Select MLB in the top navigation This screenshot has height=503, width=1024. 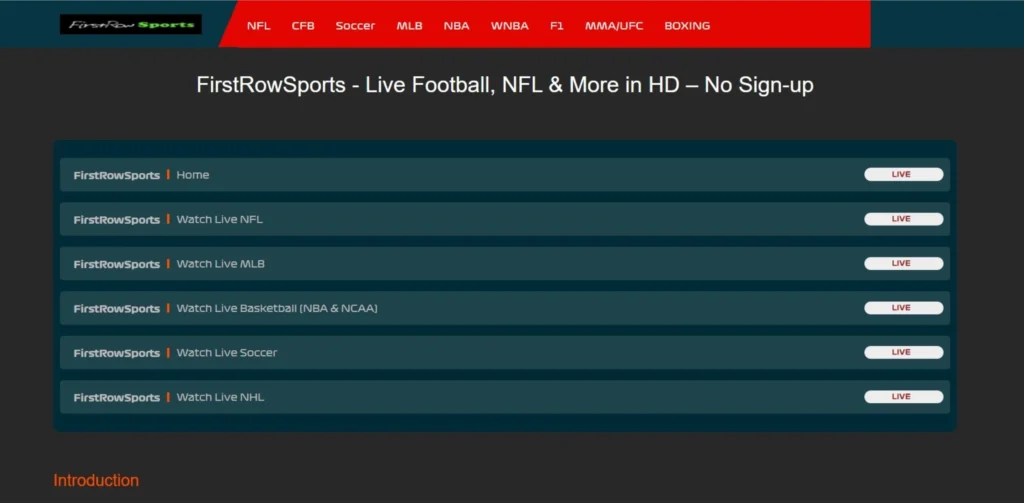409,26
